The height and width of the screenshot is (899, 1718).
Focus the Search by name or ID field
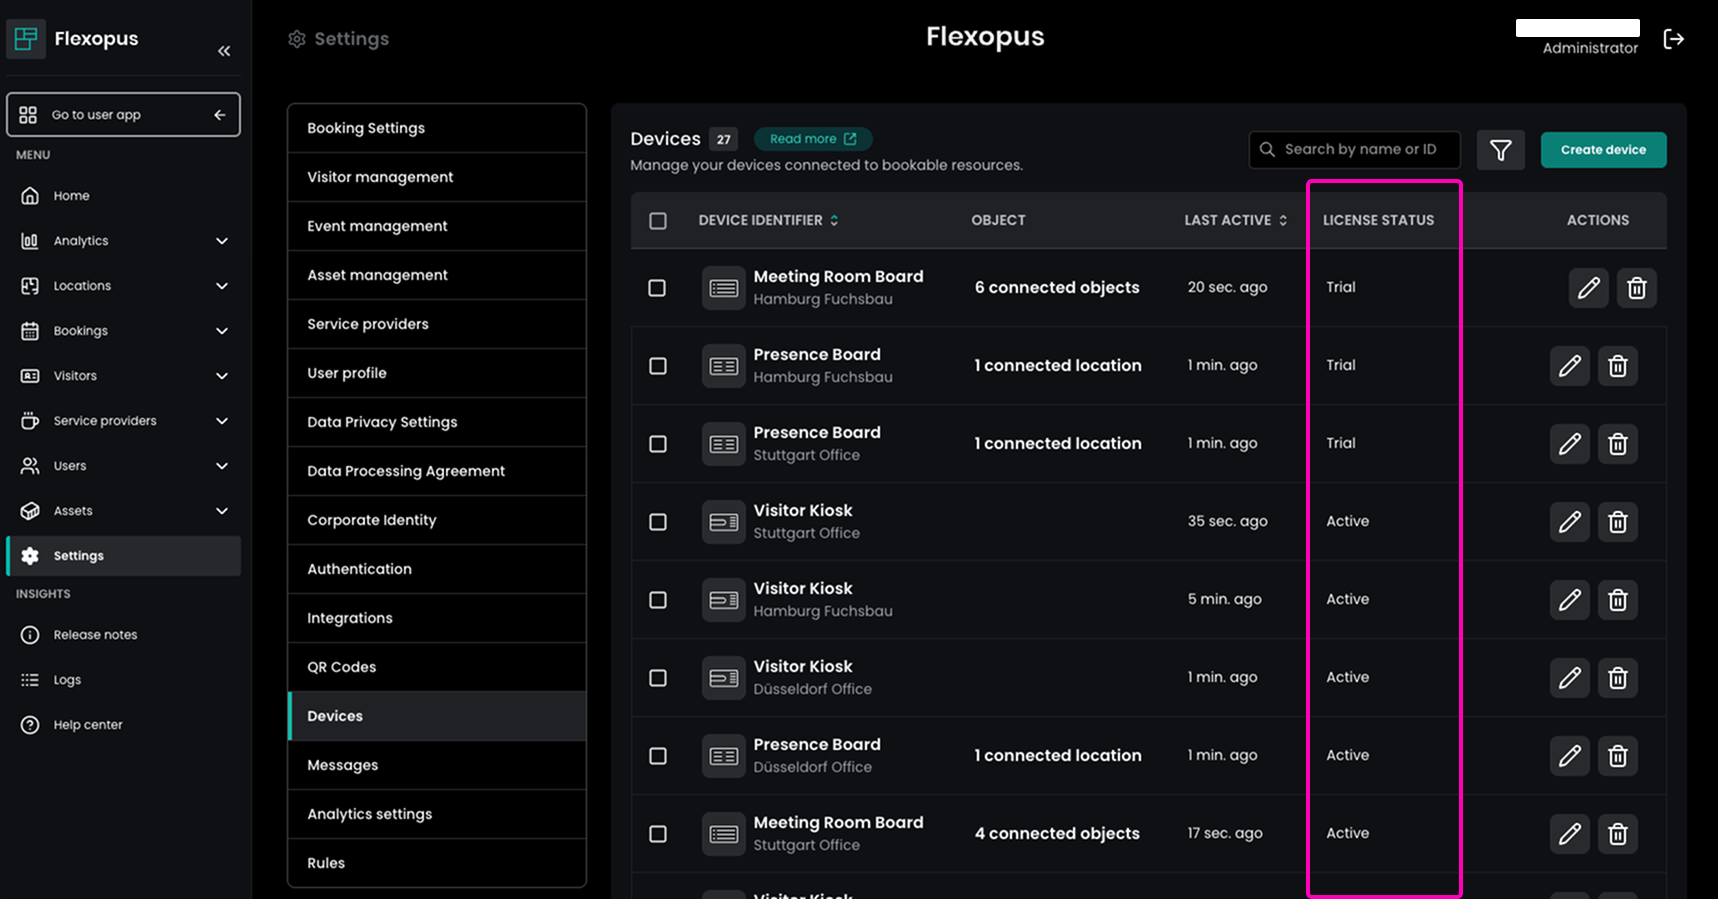click(1355, 149)
